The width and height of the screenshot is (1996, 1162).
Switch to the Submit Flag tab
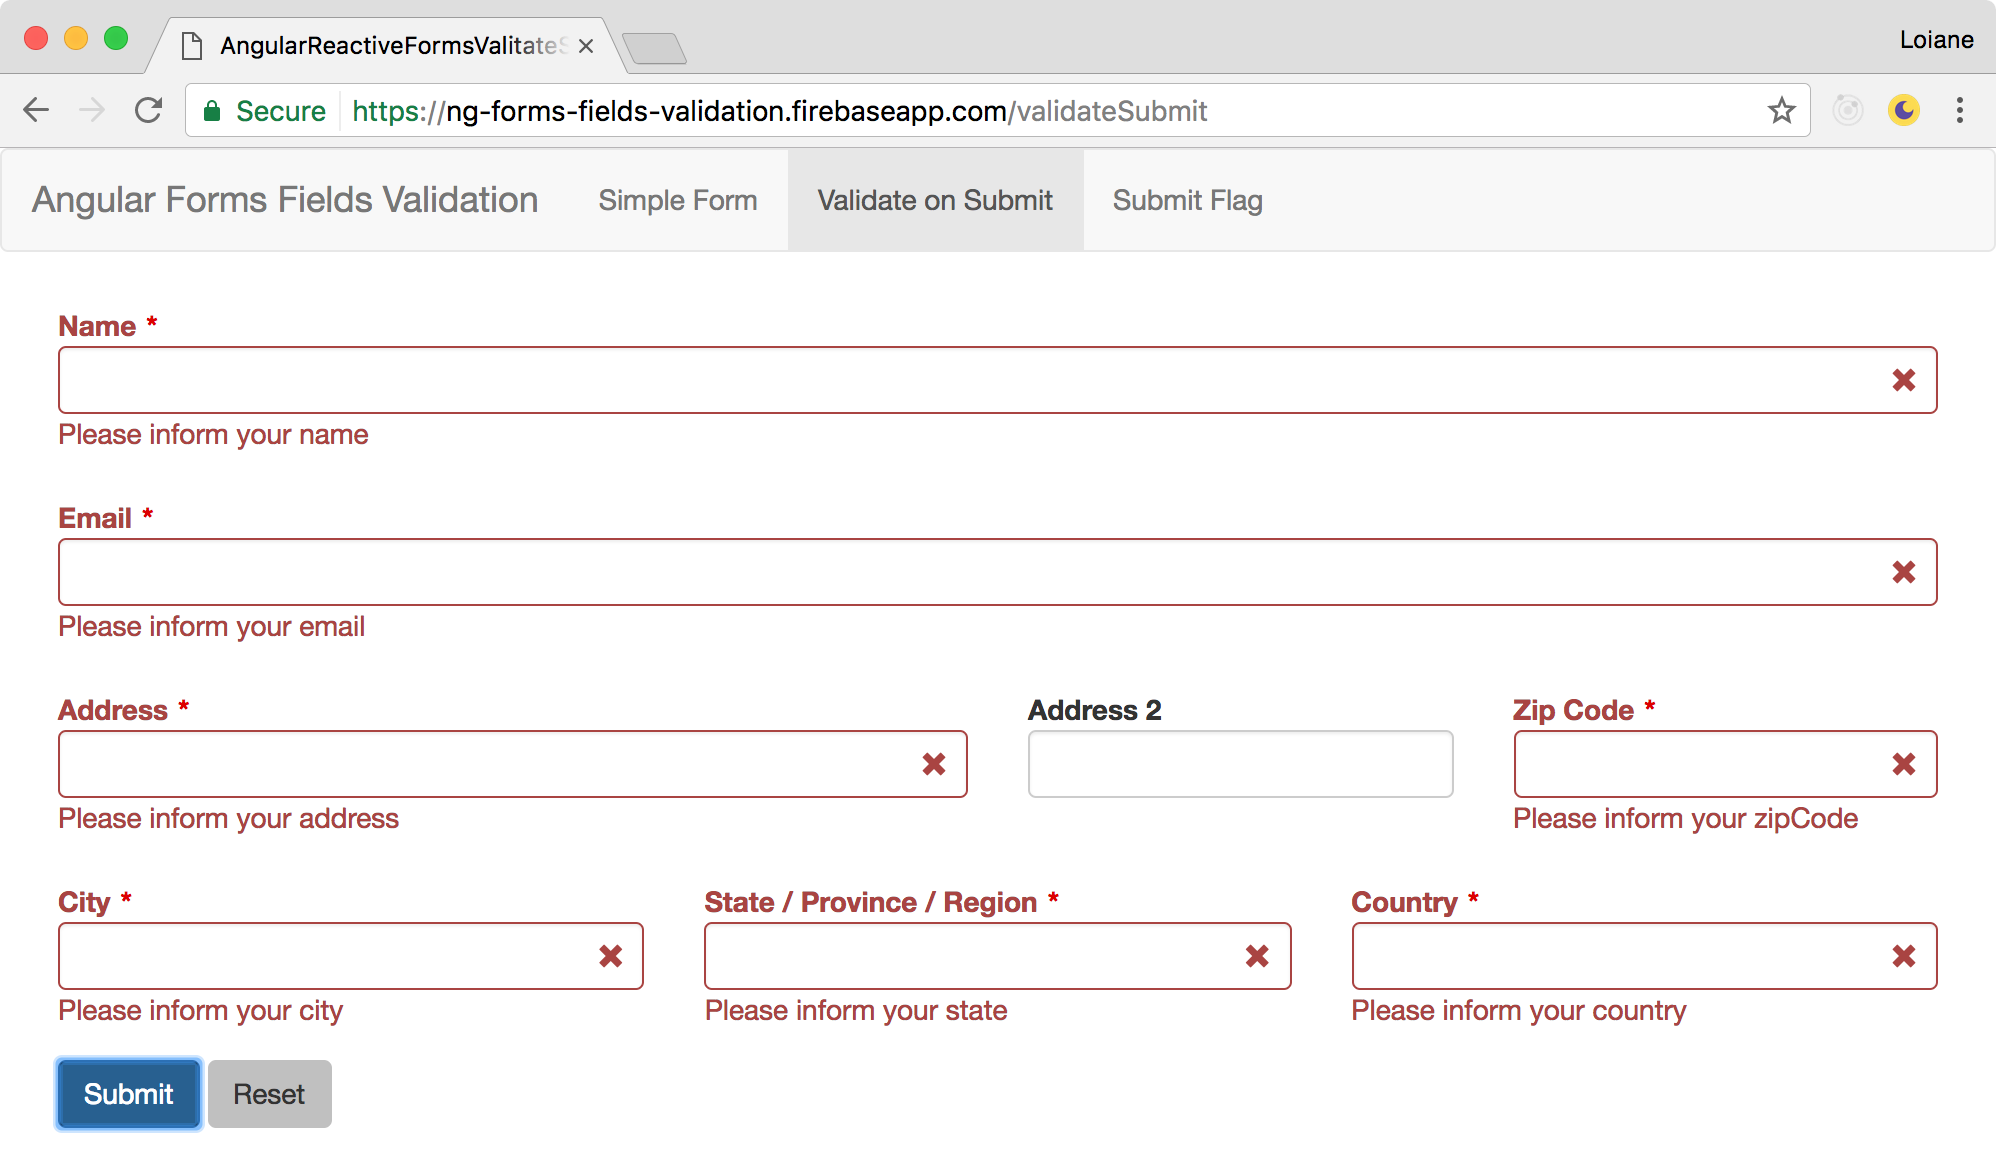(1188, 201)
